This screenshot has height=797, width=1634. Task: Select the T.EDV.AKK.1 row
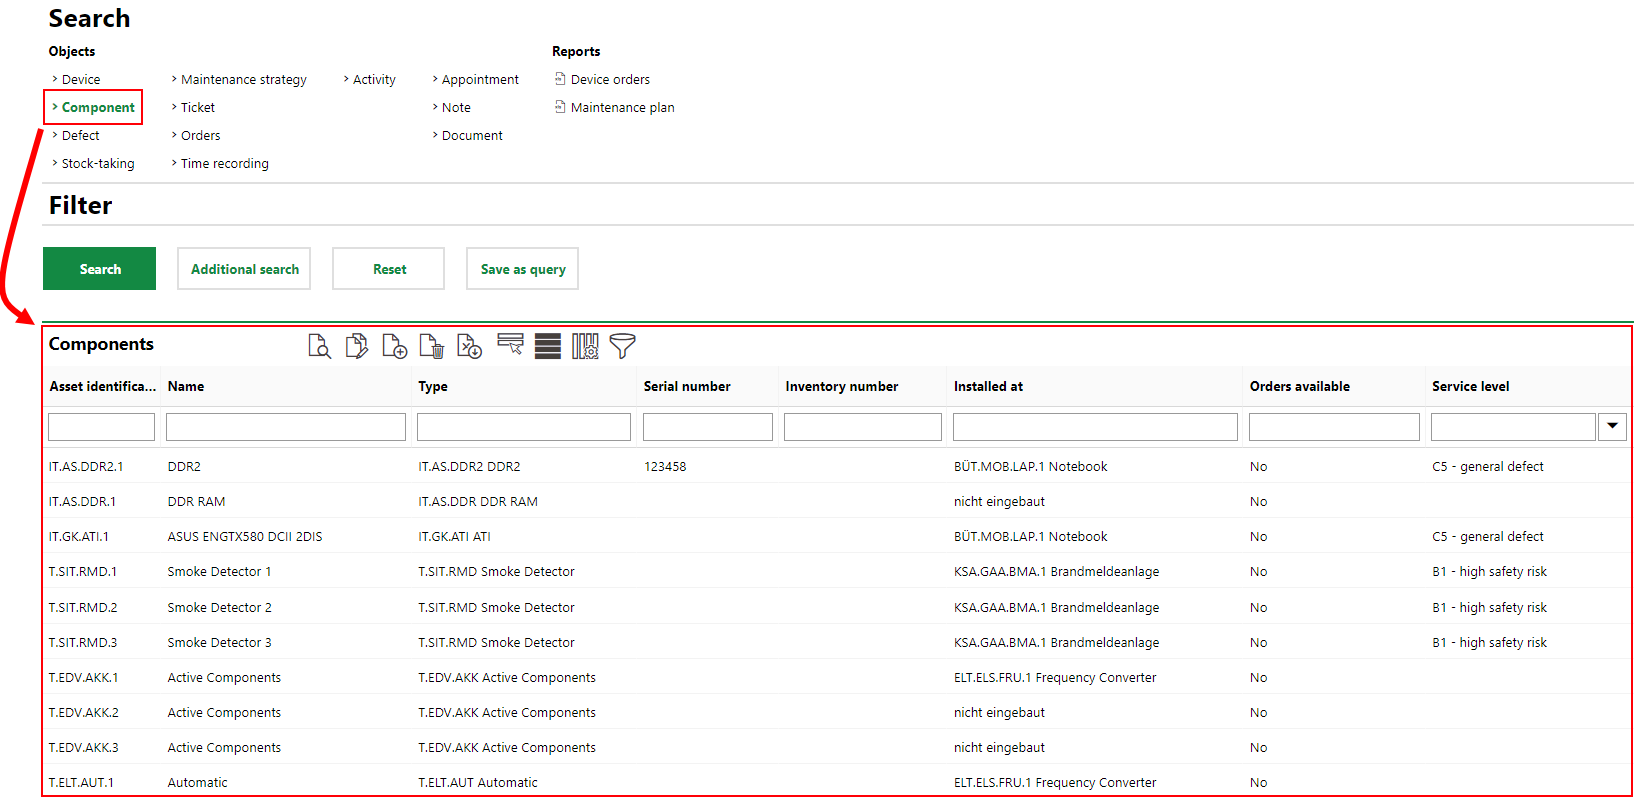[x=838, y=677]
